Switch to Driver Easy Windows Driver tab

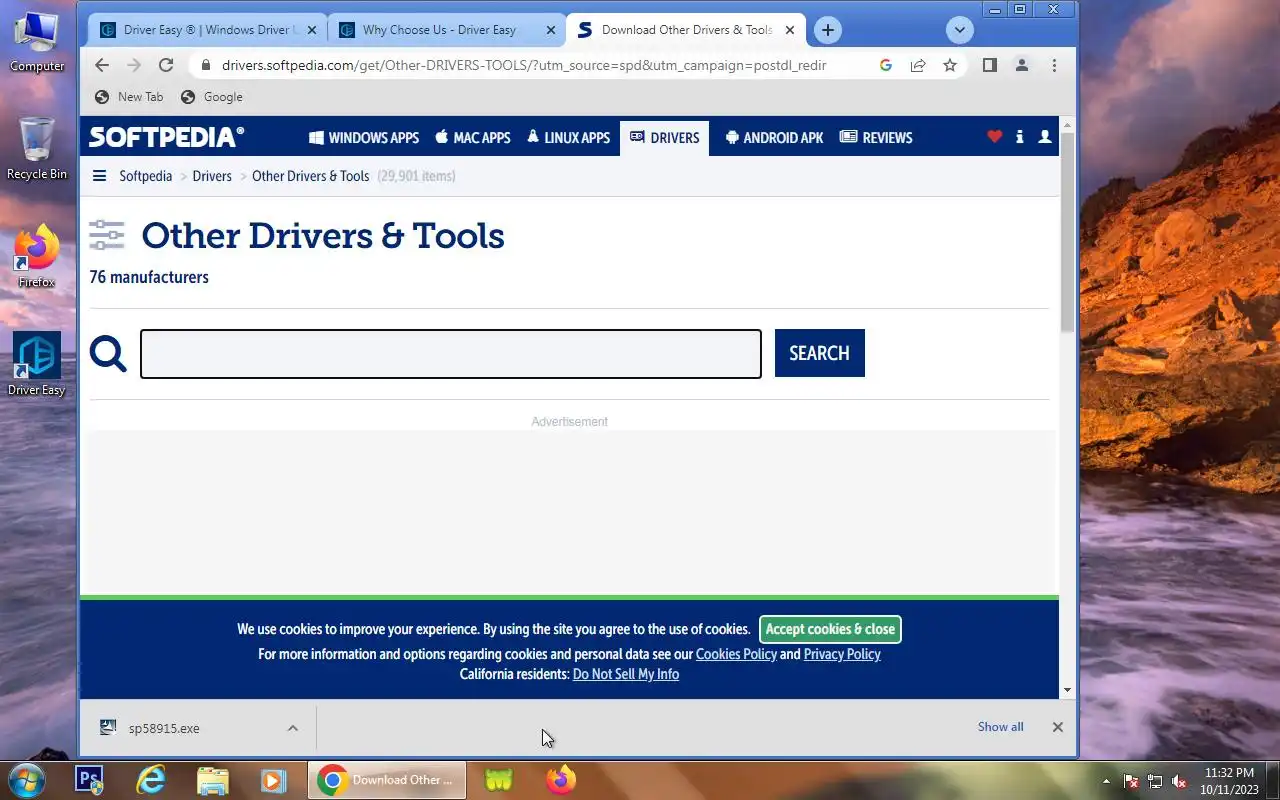pos(207,30)
